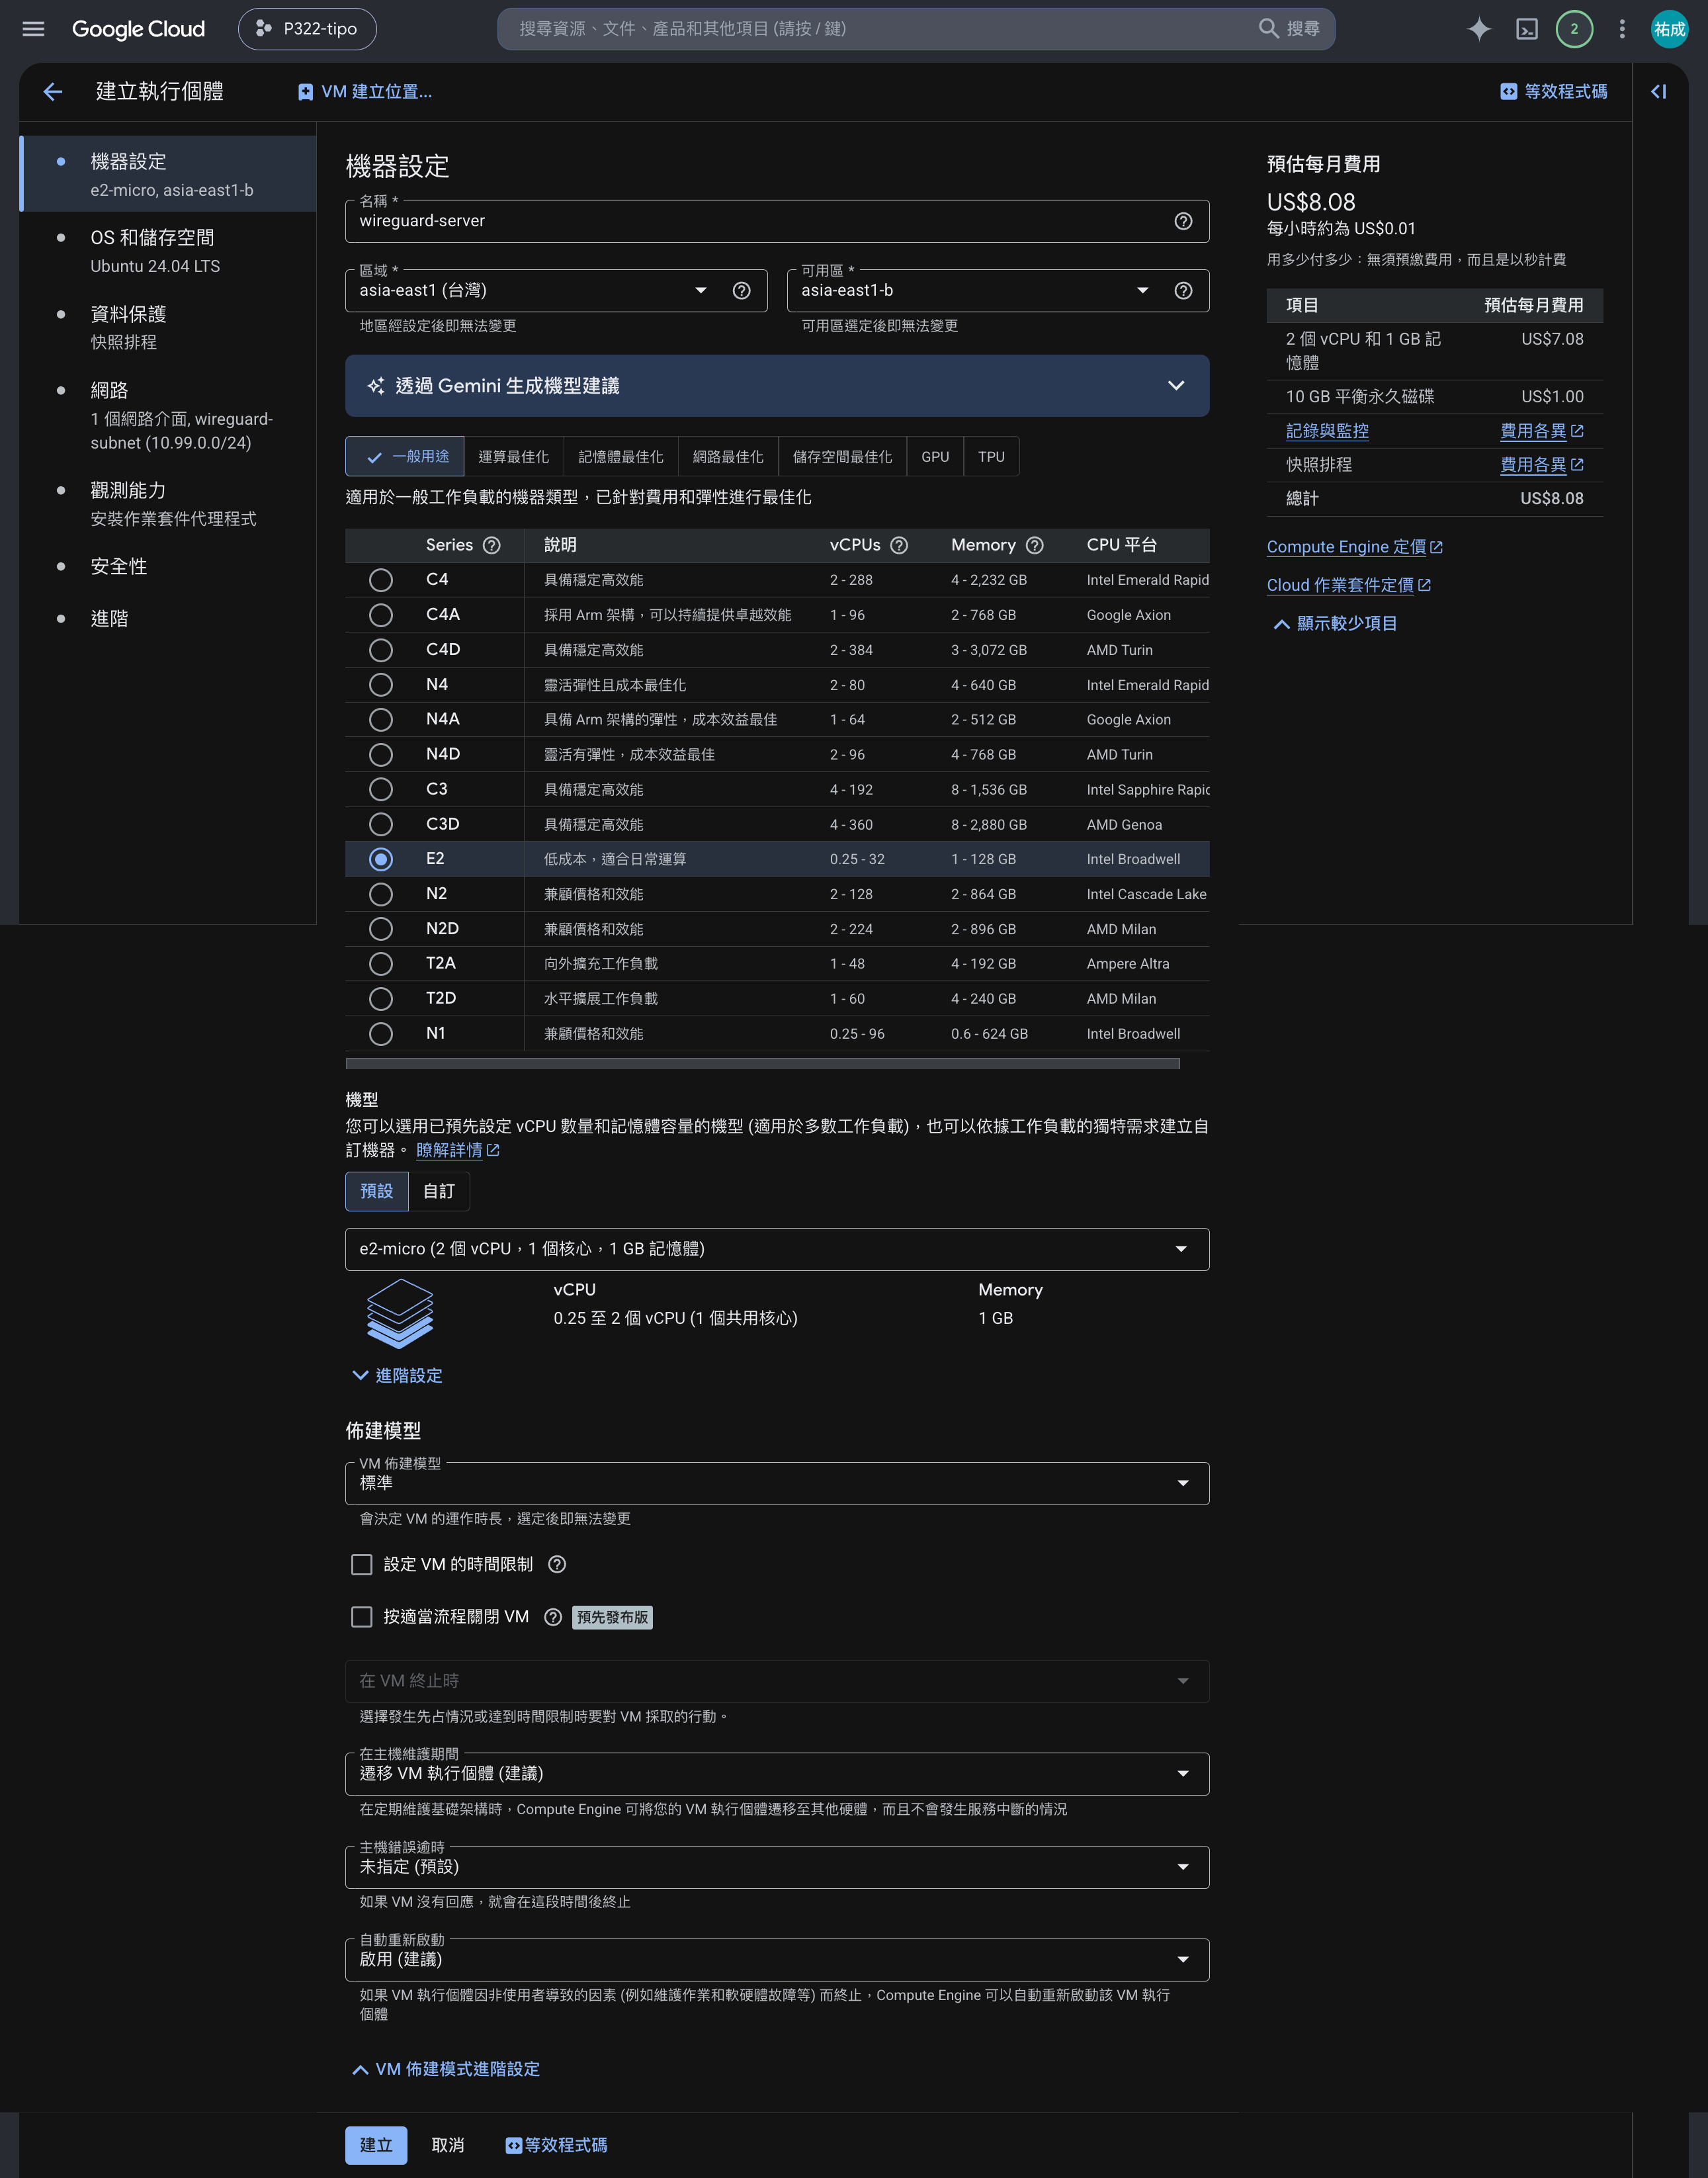Select the N4 series radio button

coord(380,685)
